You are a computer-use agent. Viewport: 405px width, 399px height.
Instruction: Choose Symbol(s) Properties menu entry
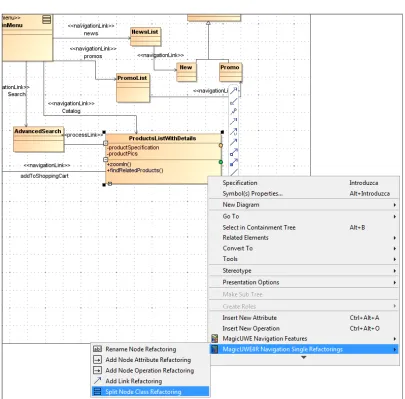point(304,193)
